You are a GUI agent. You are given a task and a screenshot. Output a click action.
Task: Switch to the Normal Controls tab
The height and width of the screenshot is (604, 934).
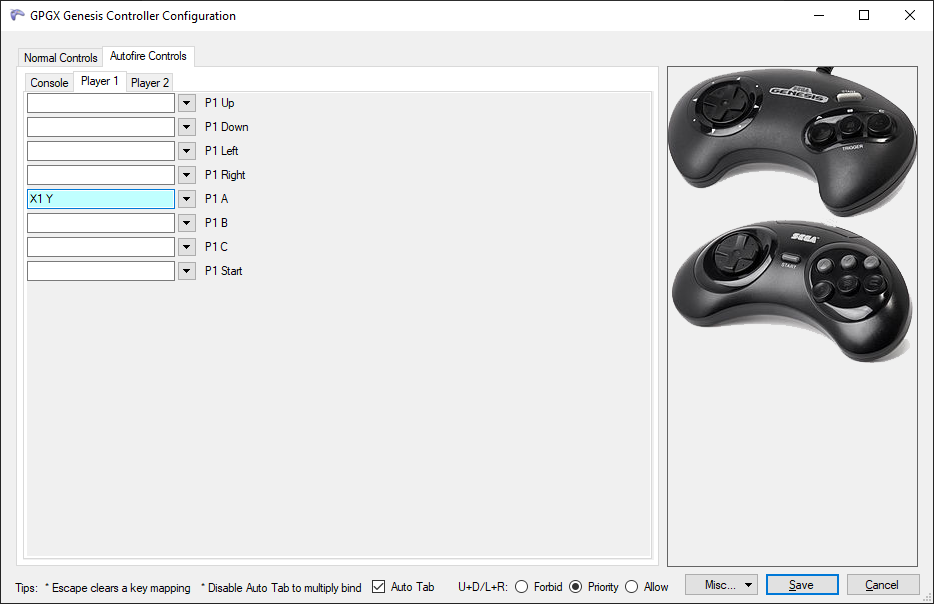coord(59,57)
